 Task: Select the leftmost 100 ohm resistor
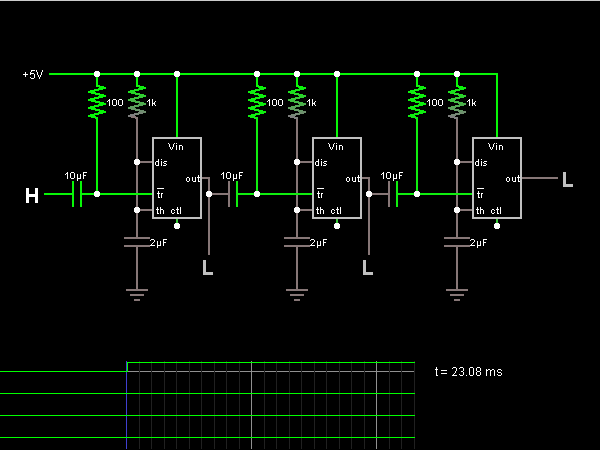[97, 102]
